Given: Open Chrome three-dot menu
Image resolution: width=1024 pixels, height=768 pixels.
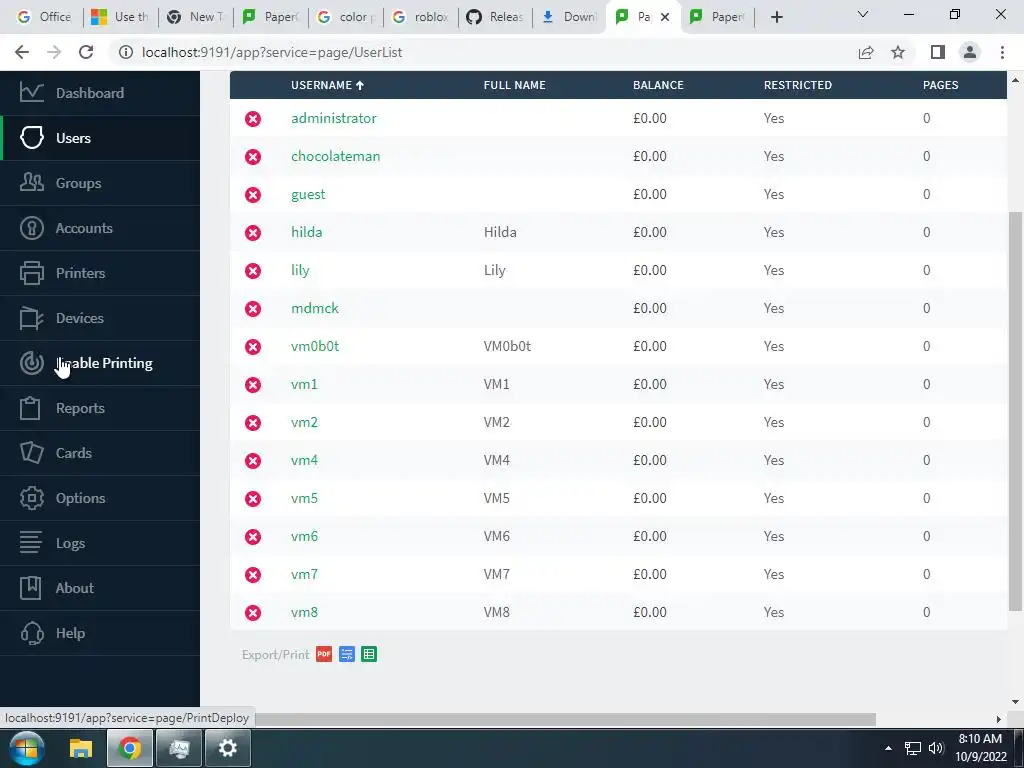Looking at the screenshot, I should [1002, 52].
